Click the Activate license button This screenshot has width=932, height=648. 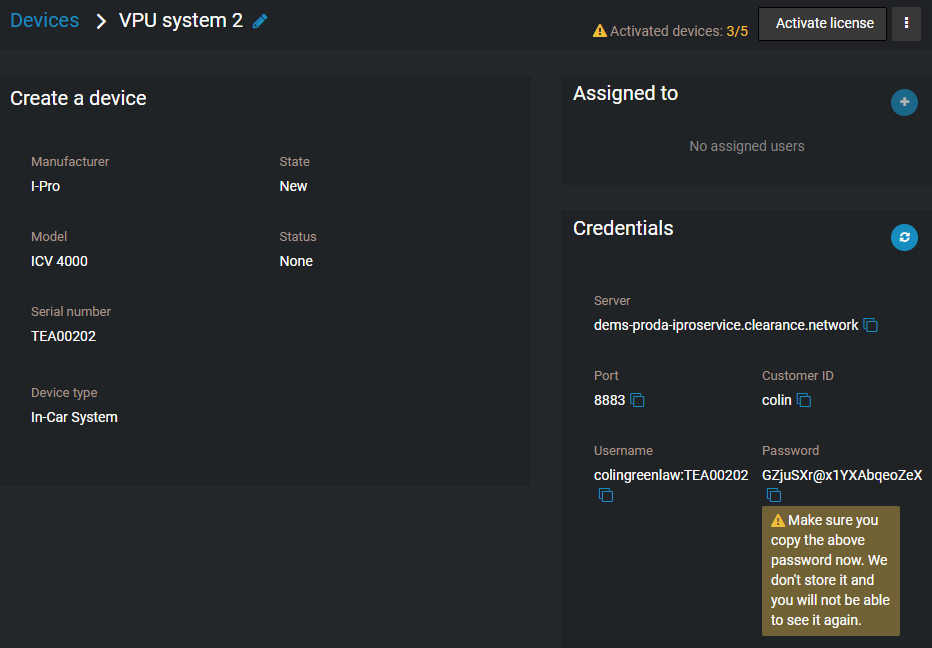tap(823, 24)
